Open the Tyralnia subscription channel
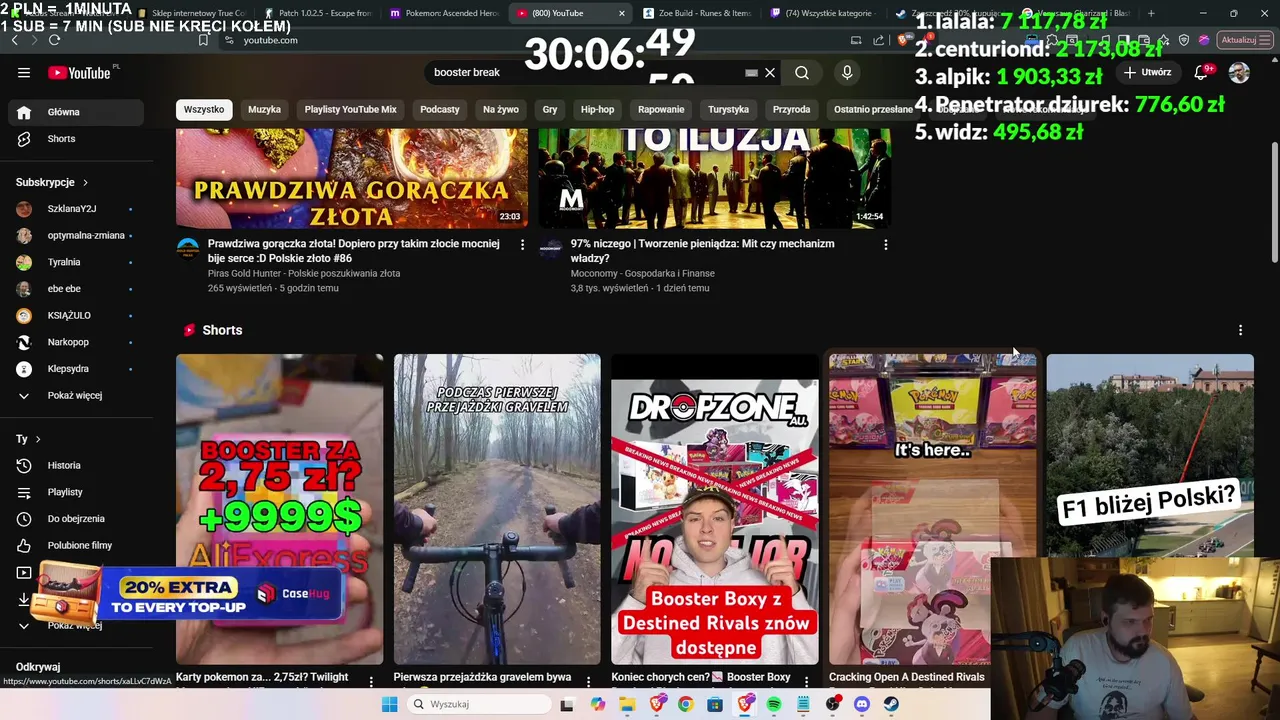 (76, 262)
